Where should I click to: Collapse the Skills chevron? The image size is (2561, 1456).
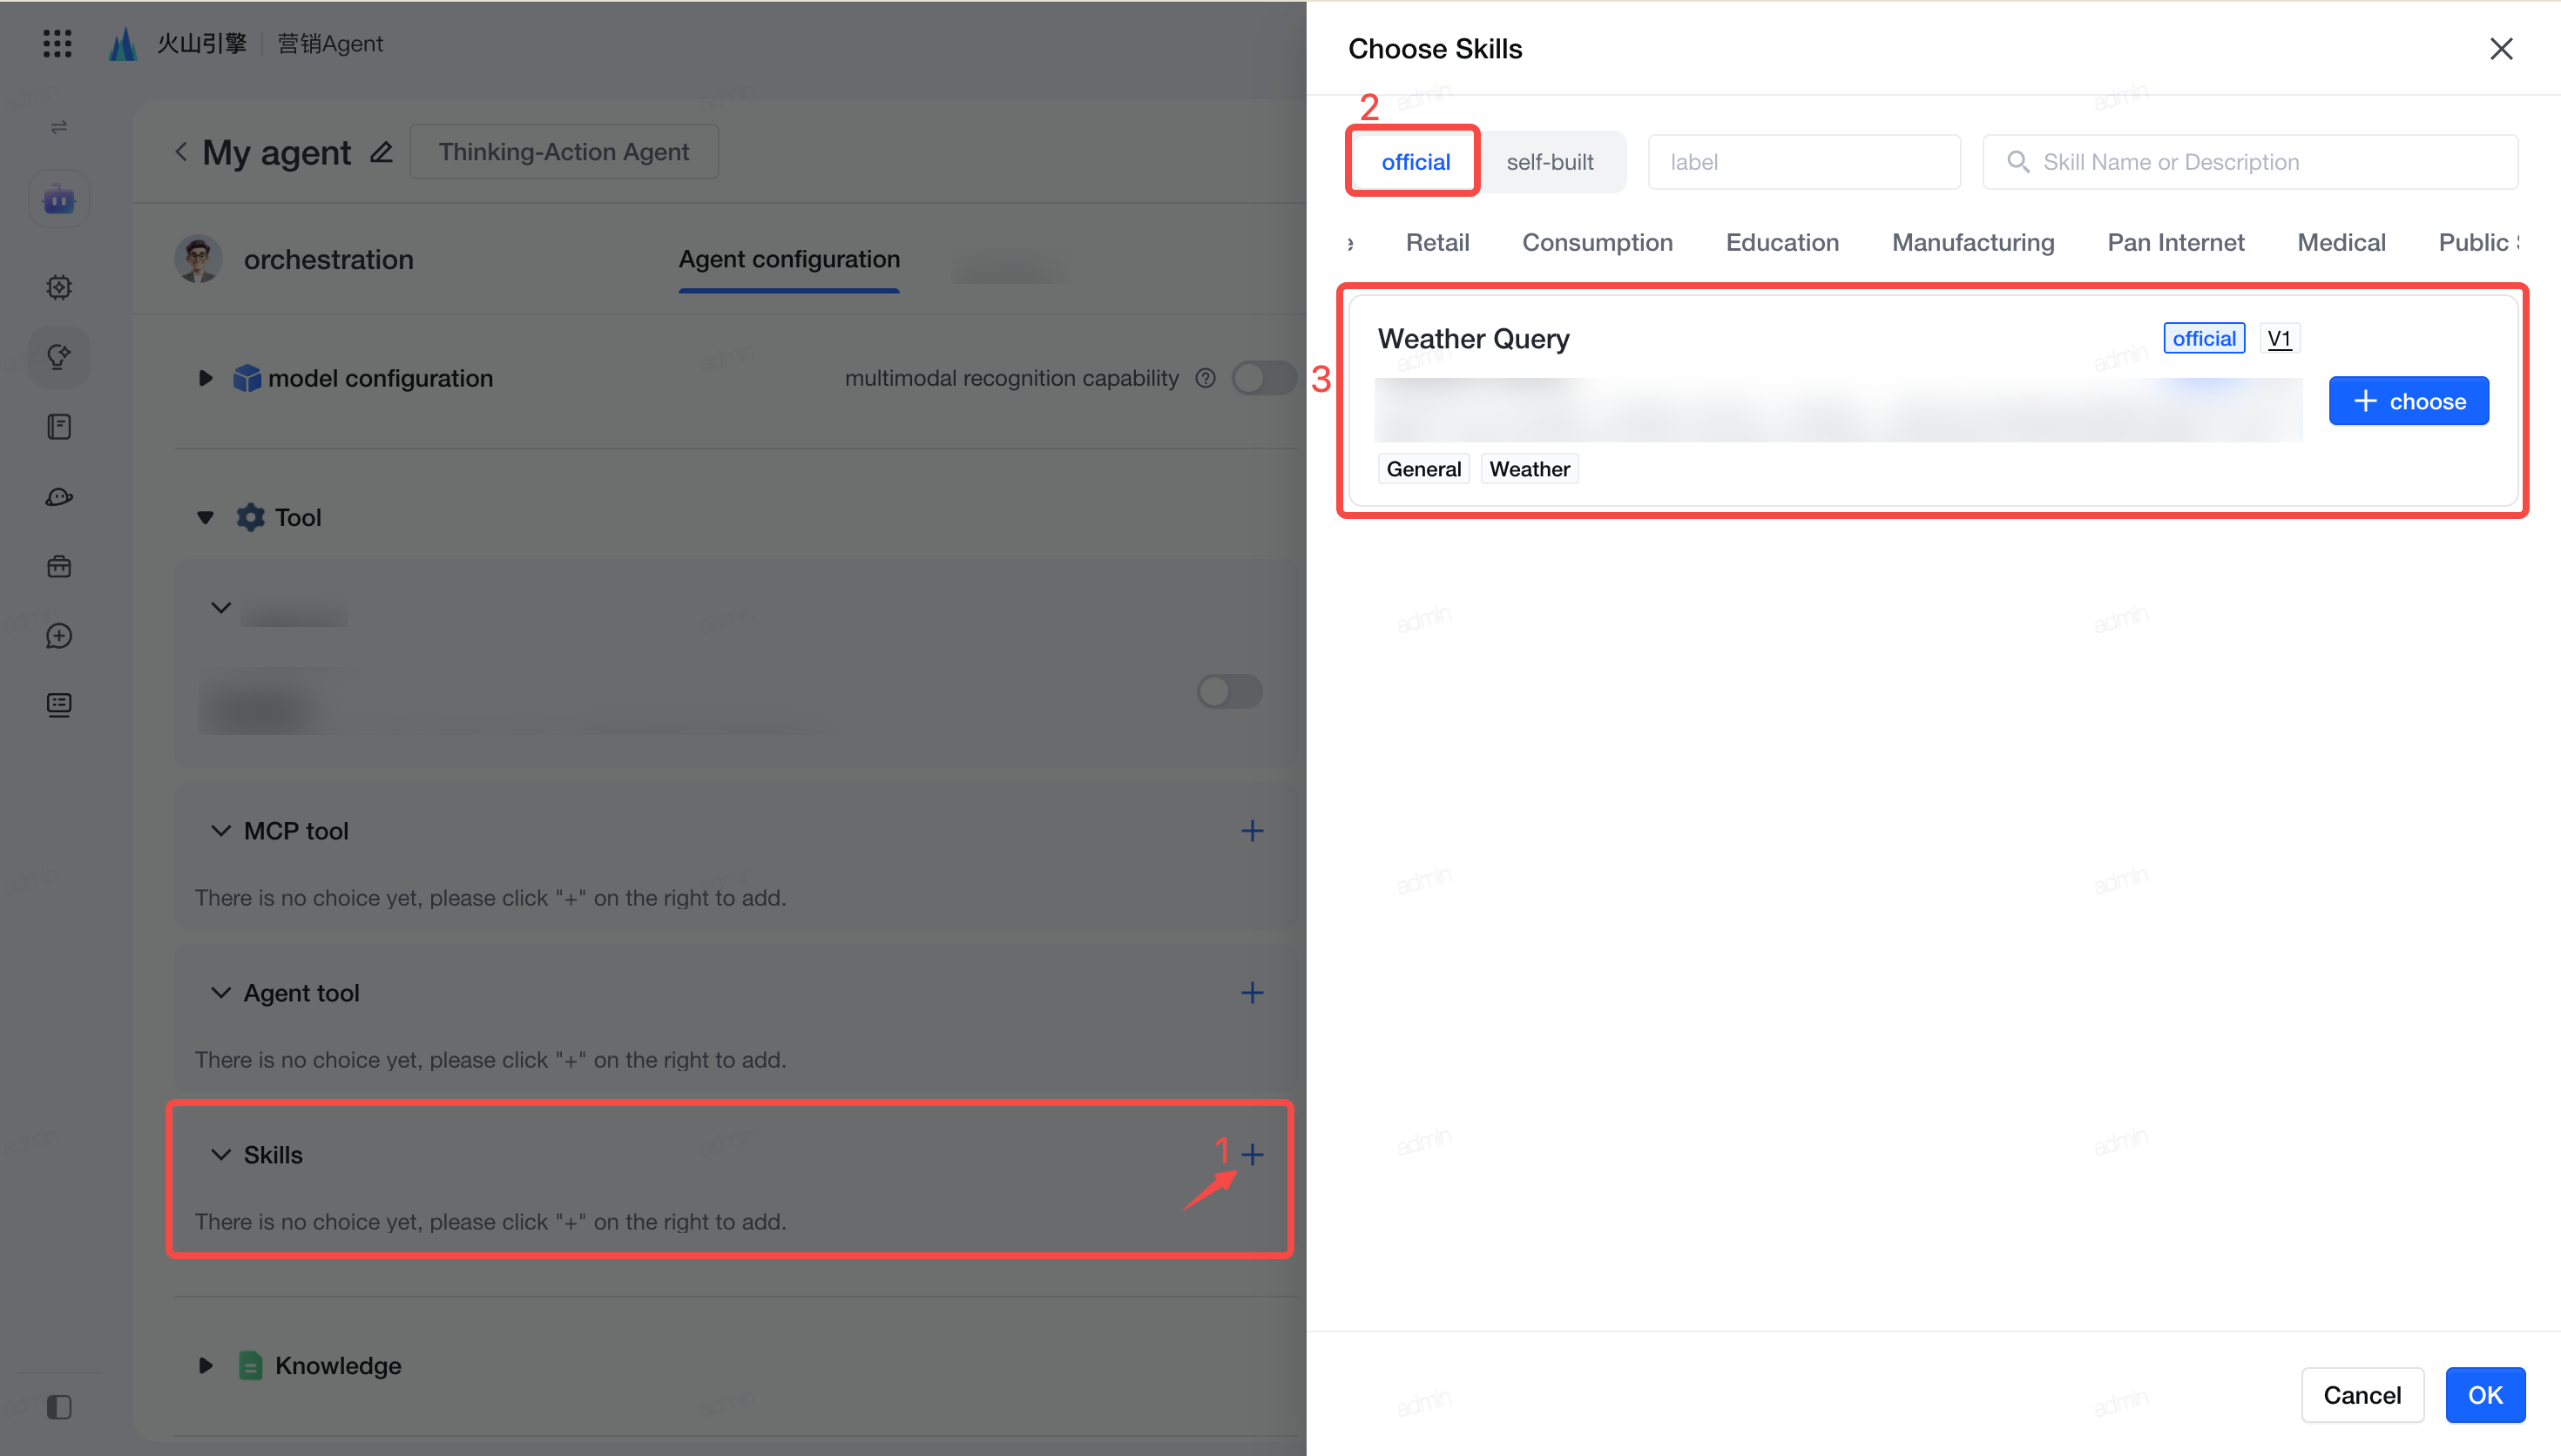tap(221, 1155)
